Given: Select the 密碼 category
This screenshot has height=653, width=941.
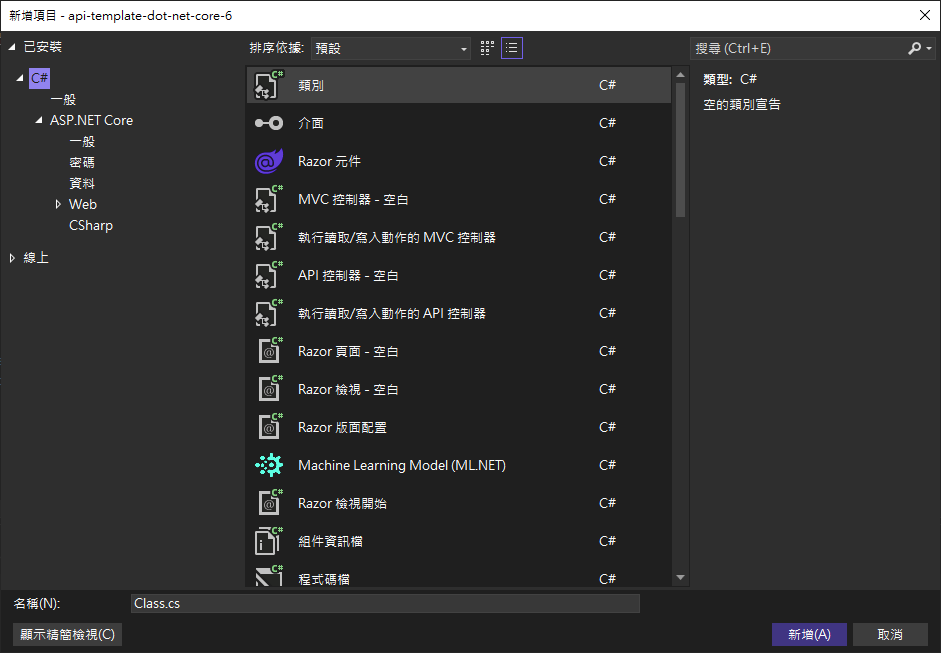Looking at the screenshot, I should point(82,162).
